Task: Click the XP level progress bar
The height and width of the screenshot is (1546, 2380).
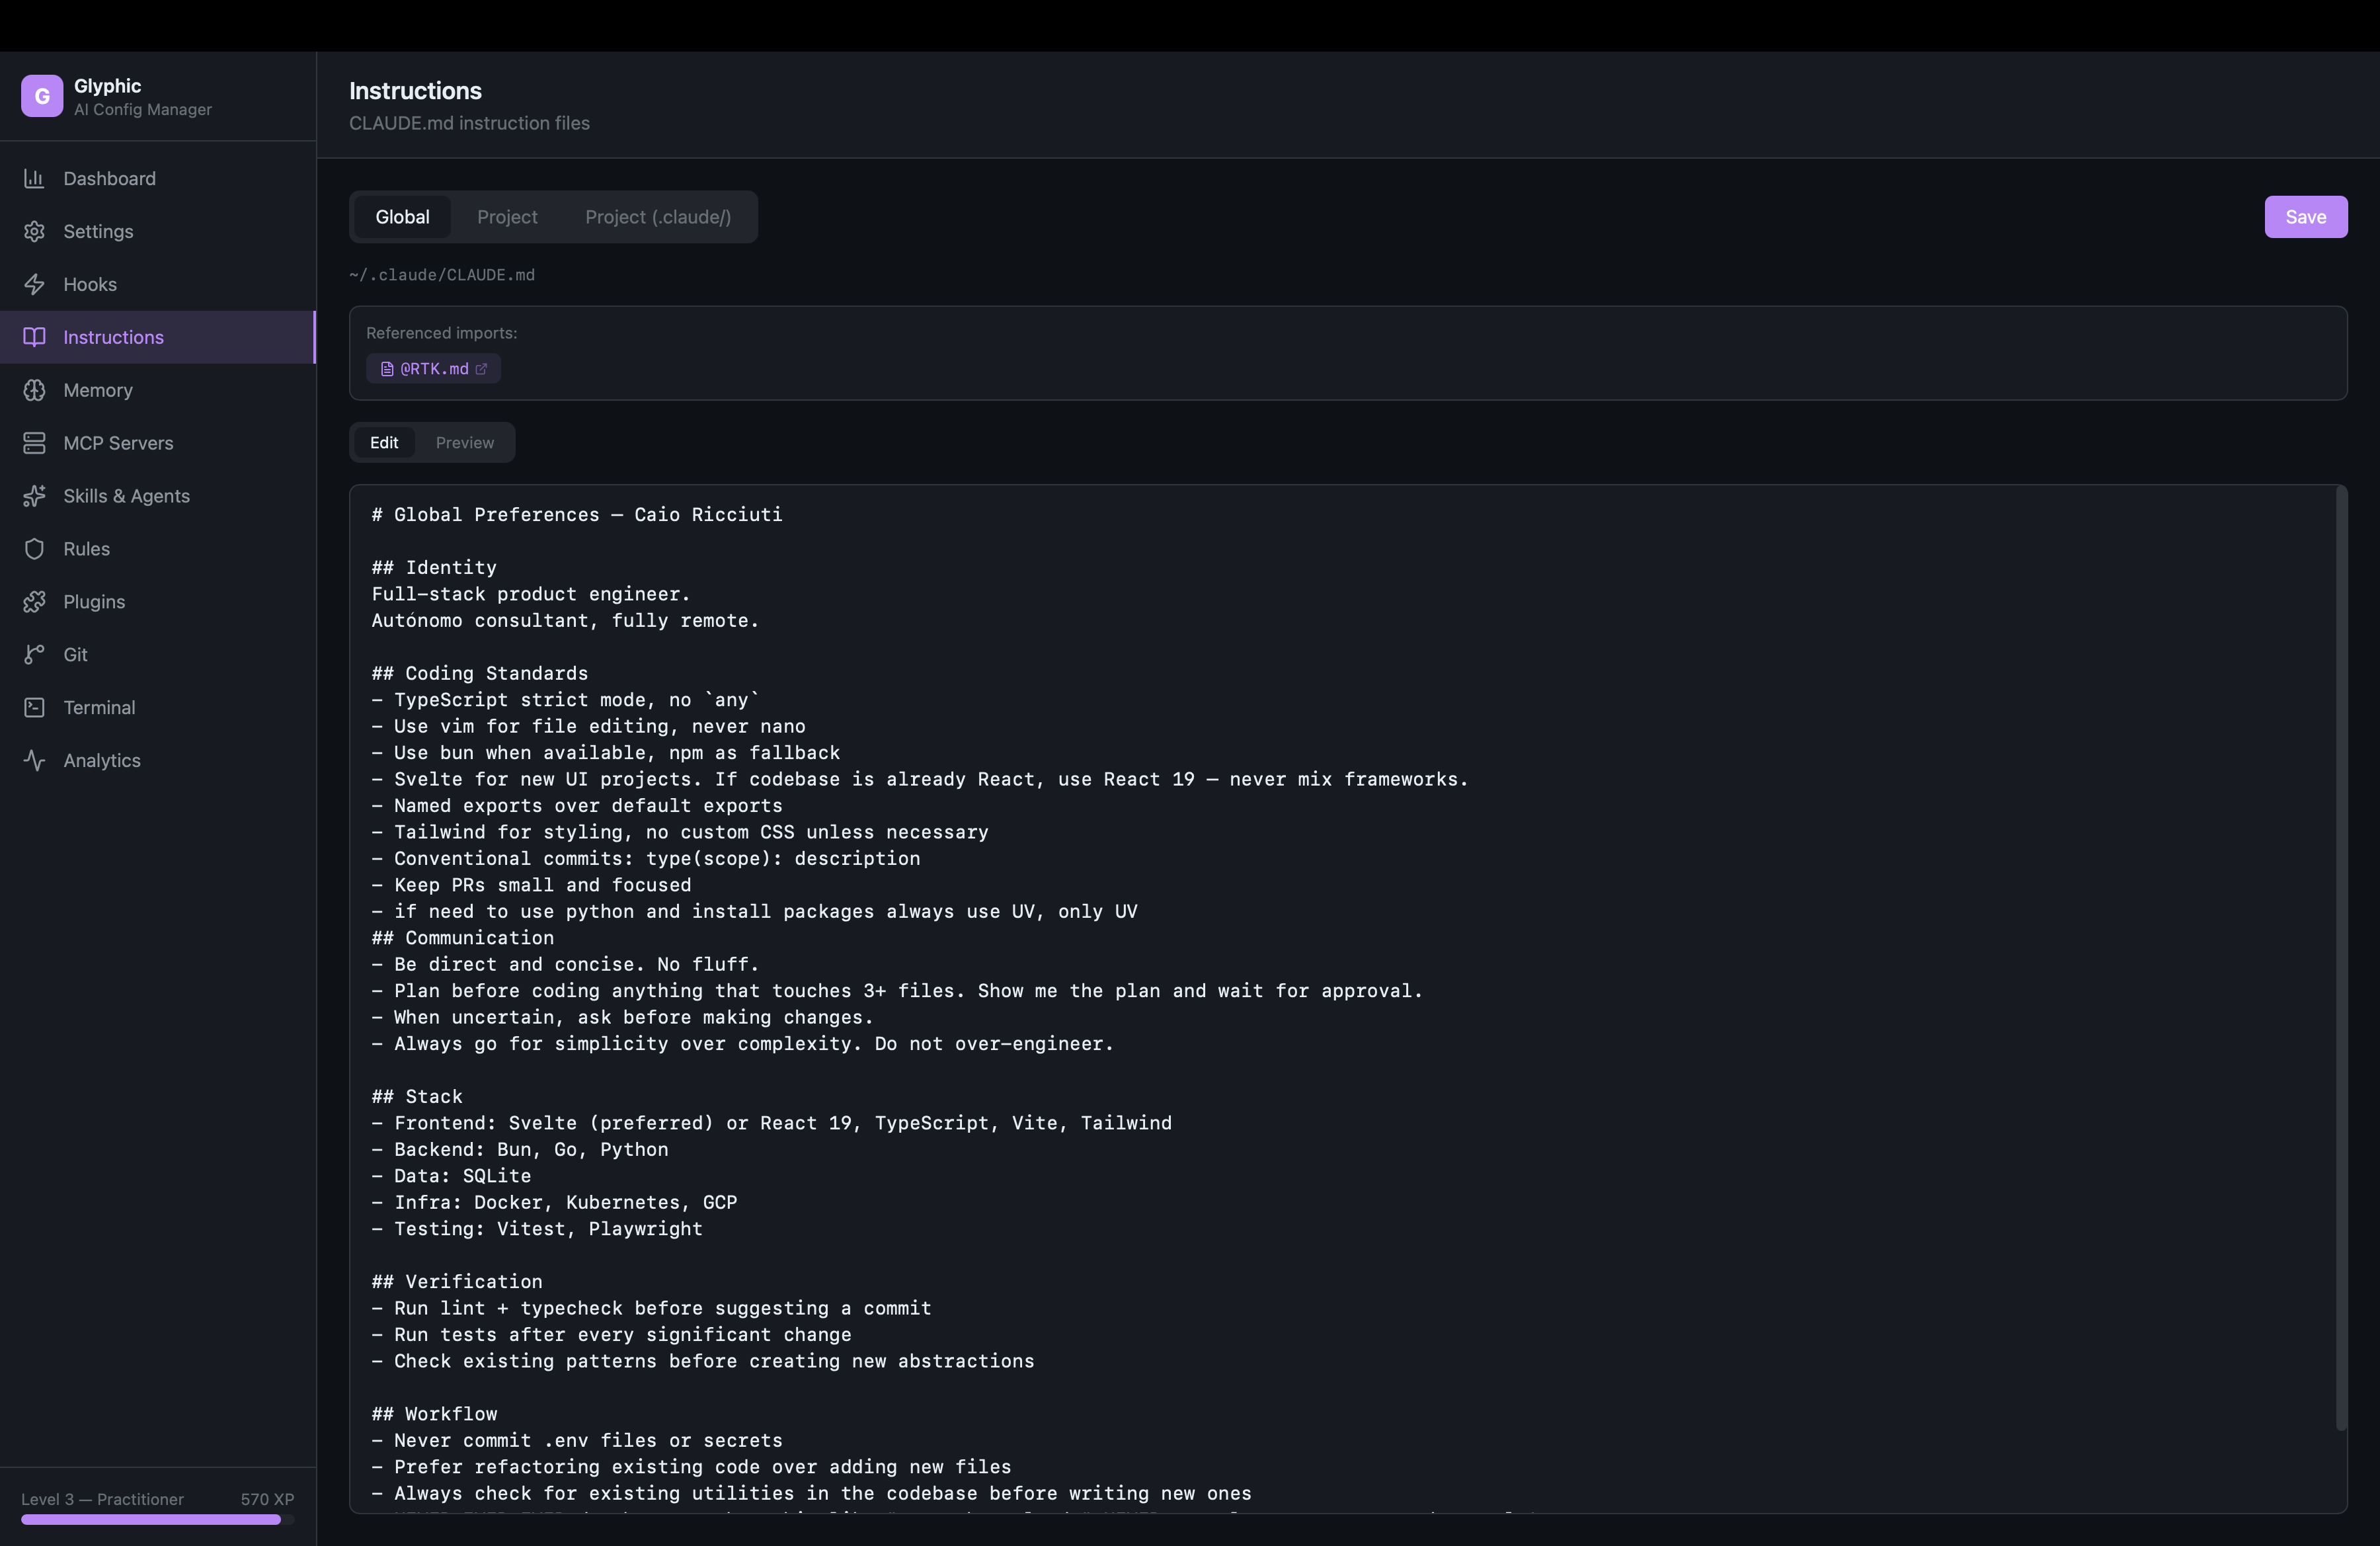Action: click(x=157, y=1519)
